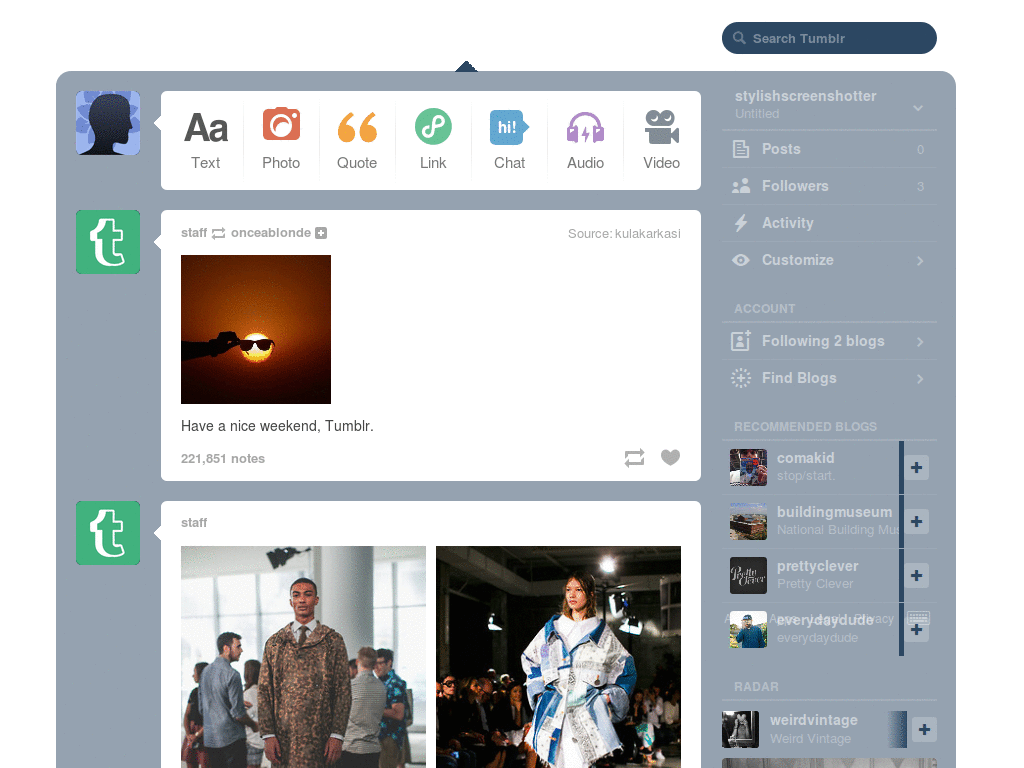Like the 'Have a nice weekend' post
Viewport: 1024px width, 768px height.
[671, 457]
